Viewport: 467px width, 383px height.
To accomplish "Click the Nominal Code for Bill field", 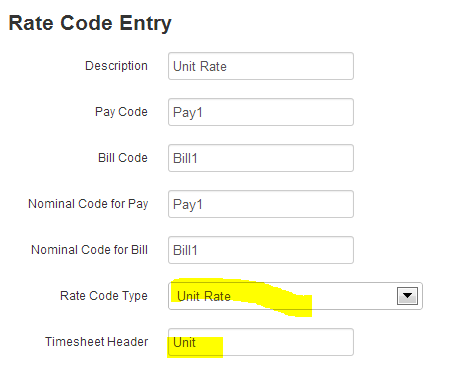I will [x=261, y=250].
